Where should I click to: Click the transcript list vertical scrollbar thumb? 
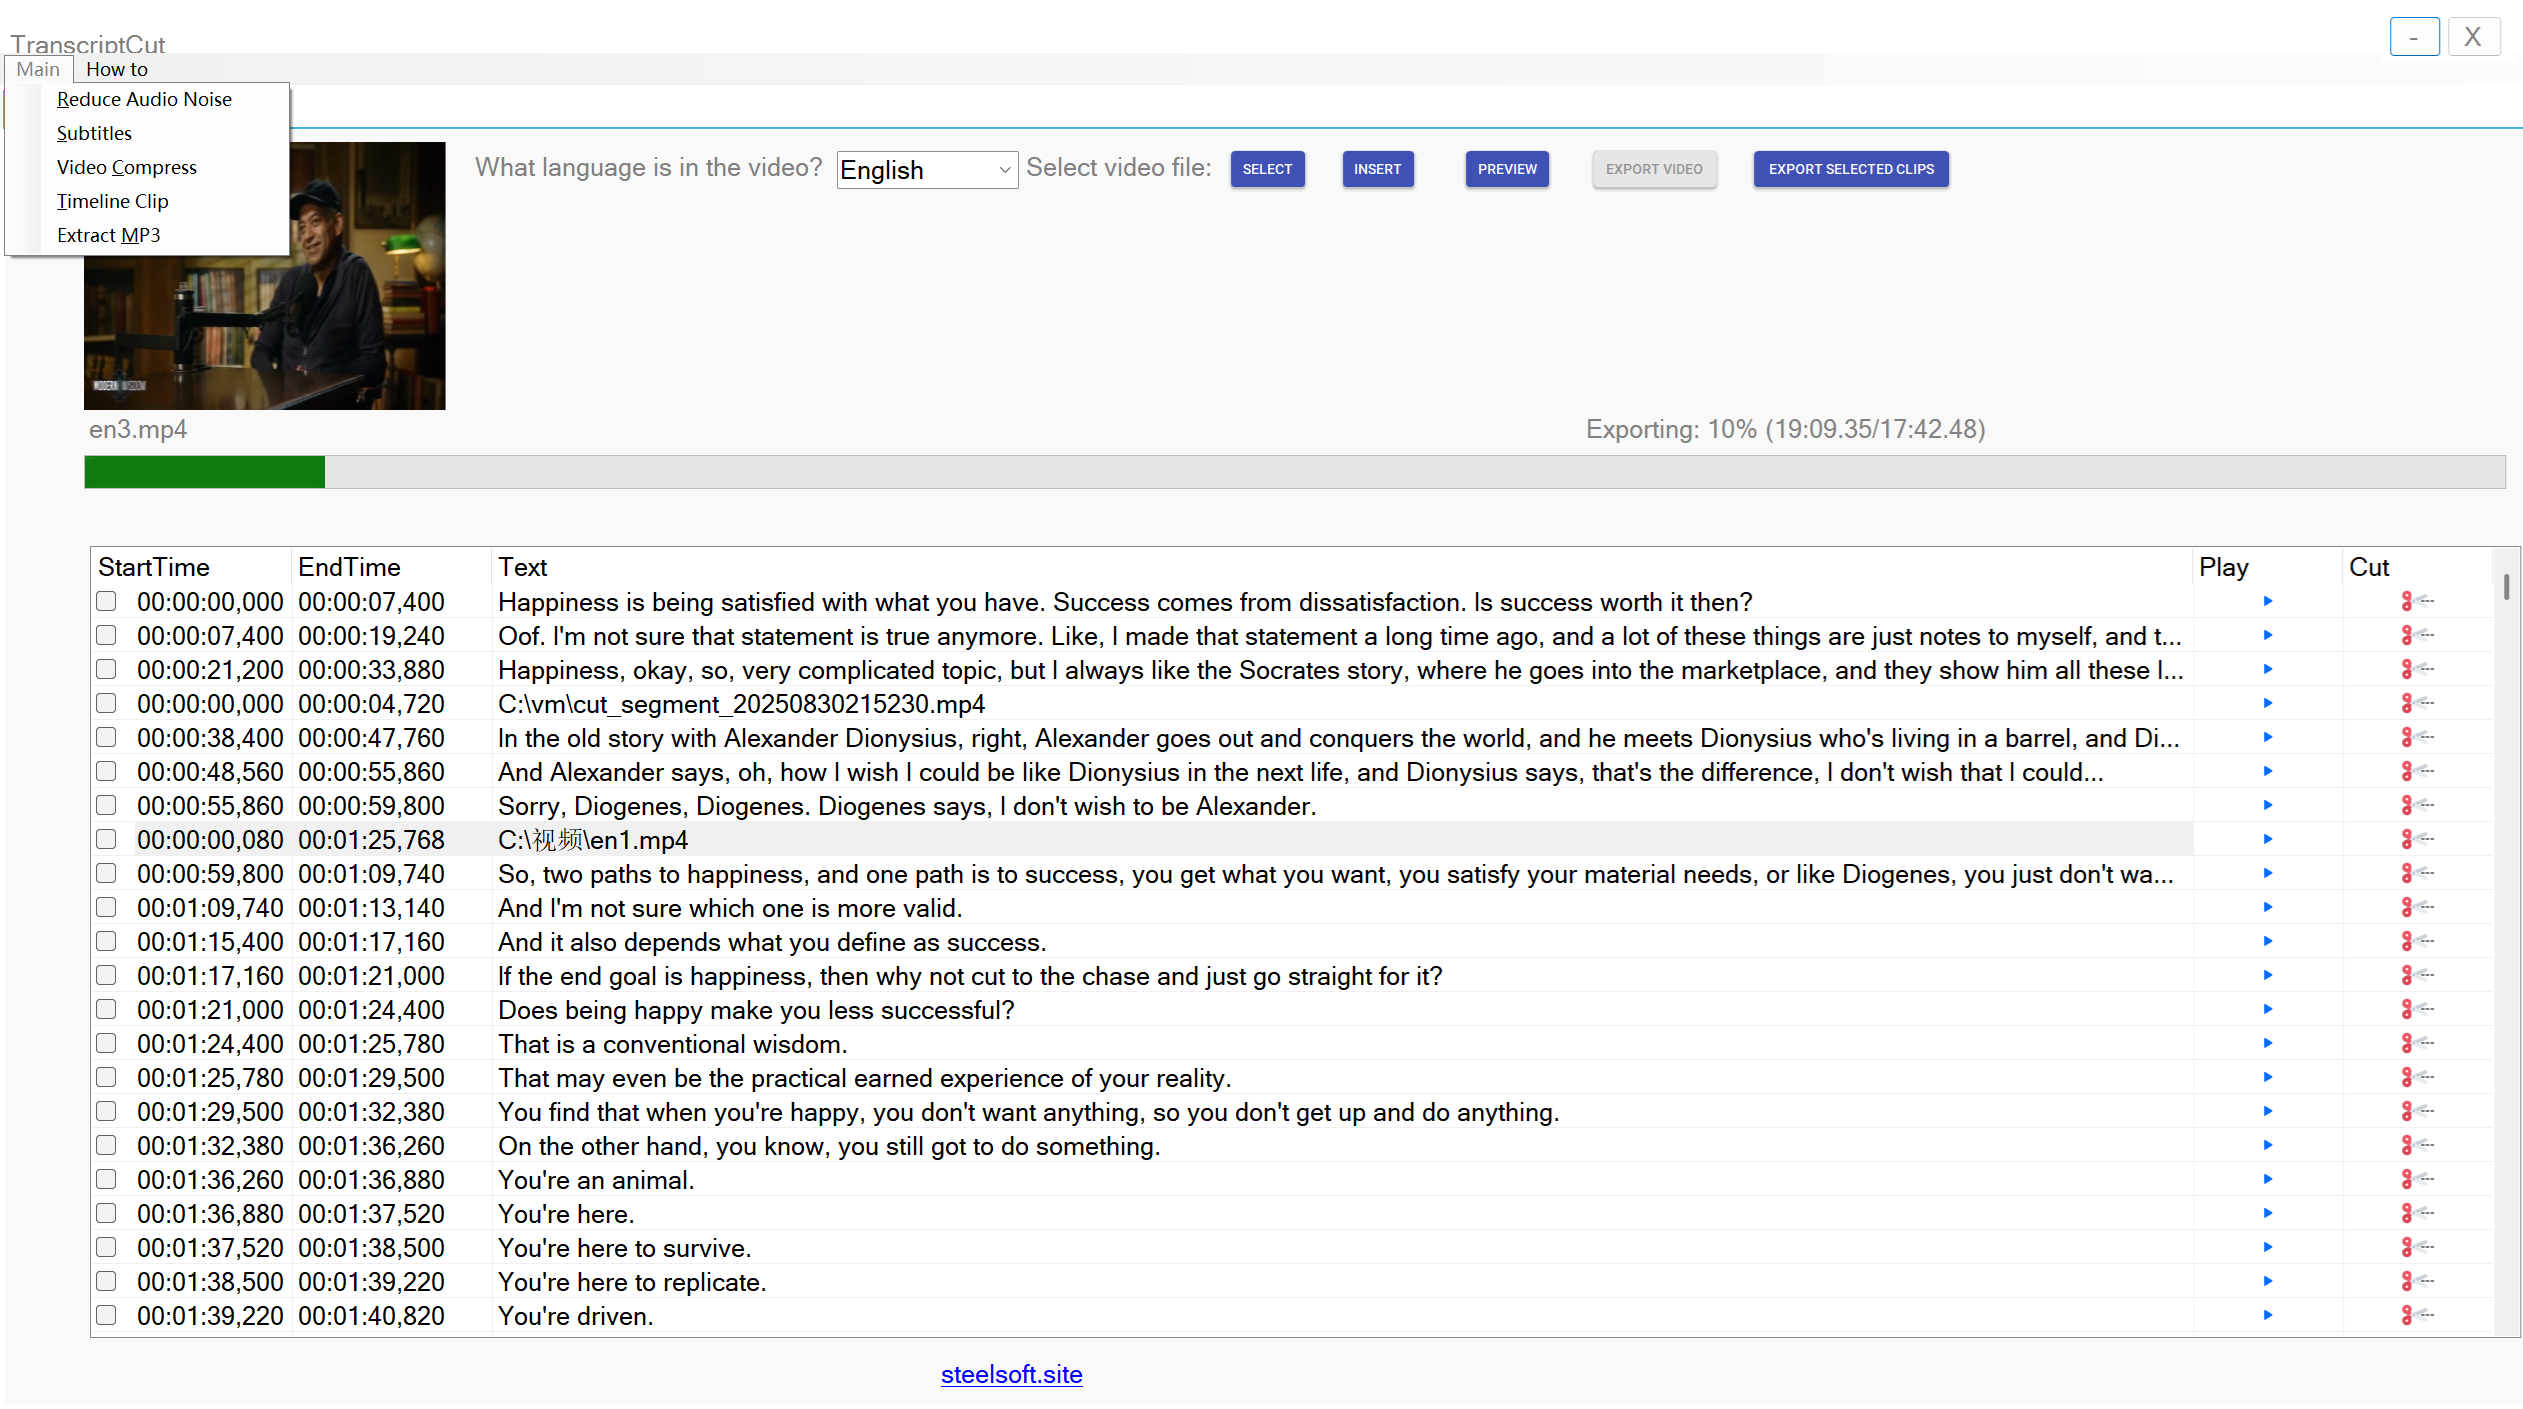[2506, 586]
